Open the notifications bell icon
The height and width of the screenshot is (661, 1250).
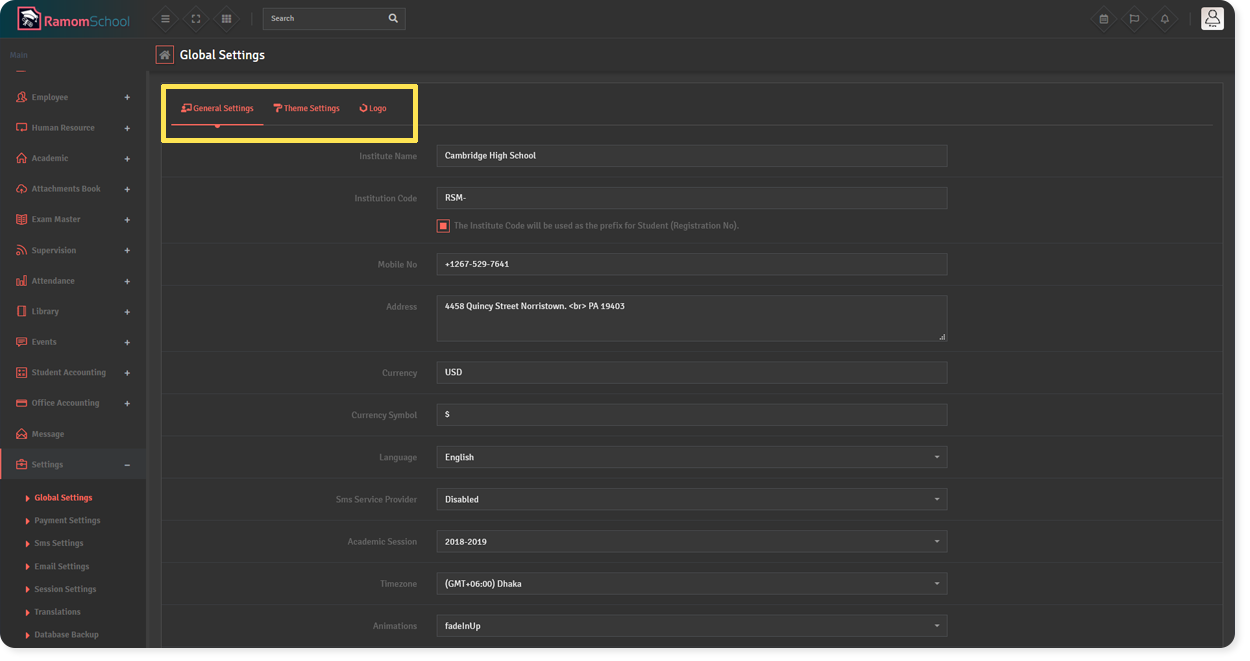click(1165, 18)
